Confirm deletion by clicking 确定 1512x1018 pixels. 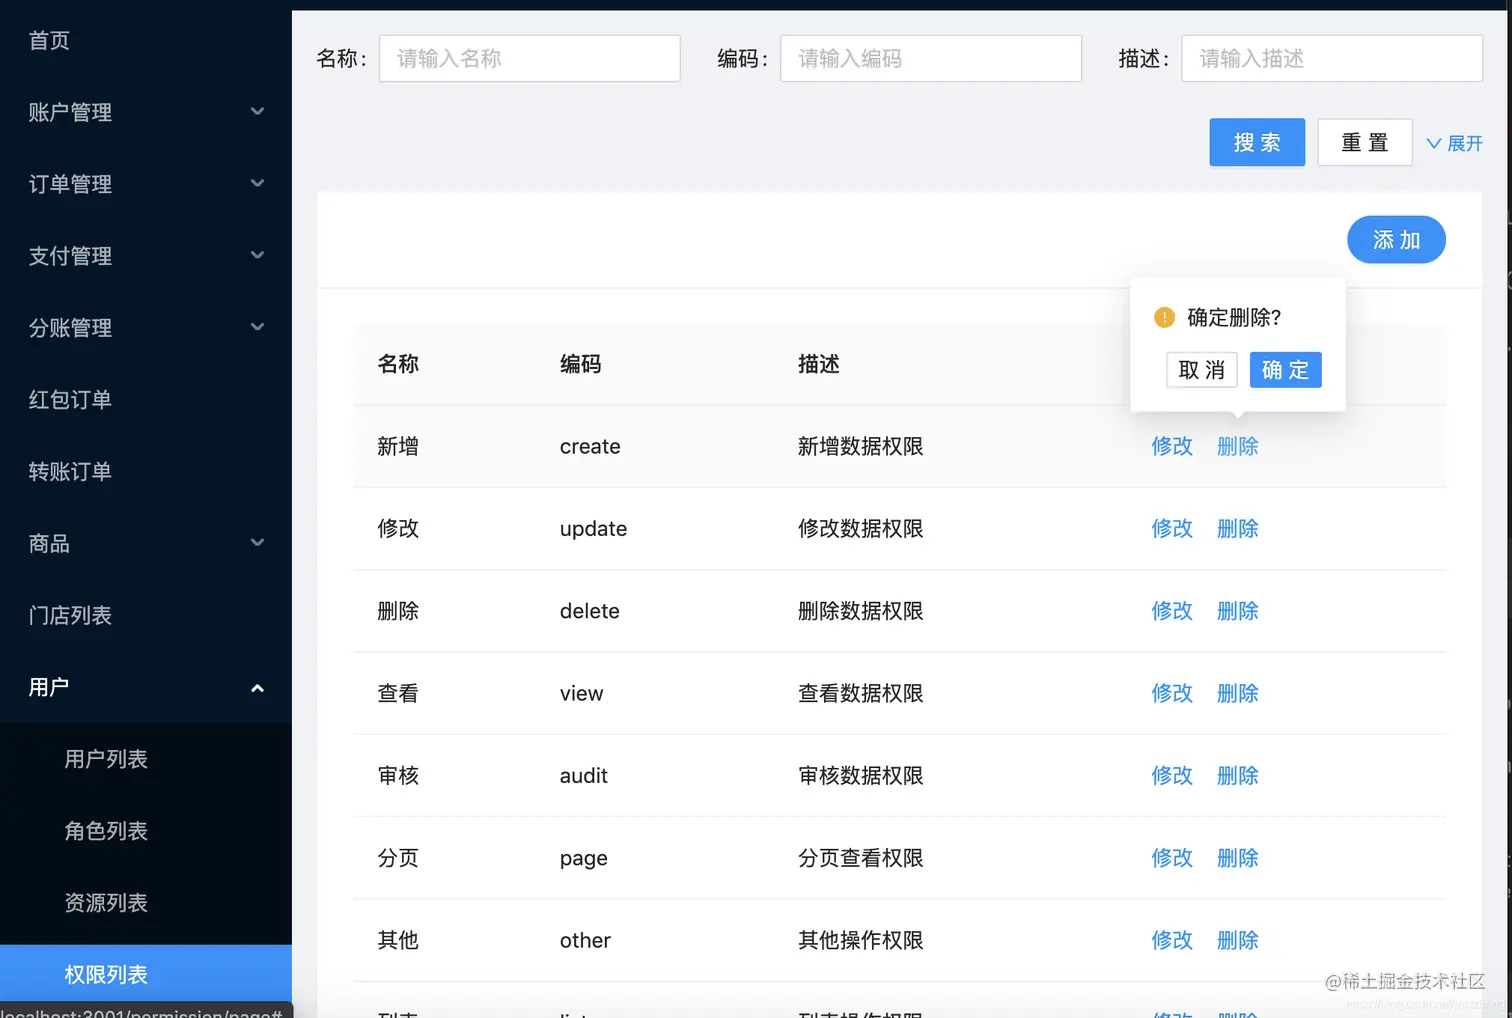pos(1285,370)
